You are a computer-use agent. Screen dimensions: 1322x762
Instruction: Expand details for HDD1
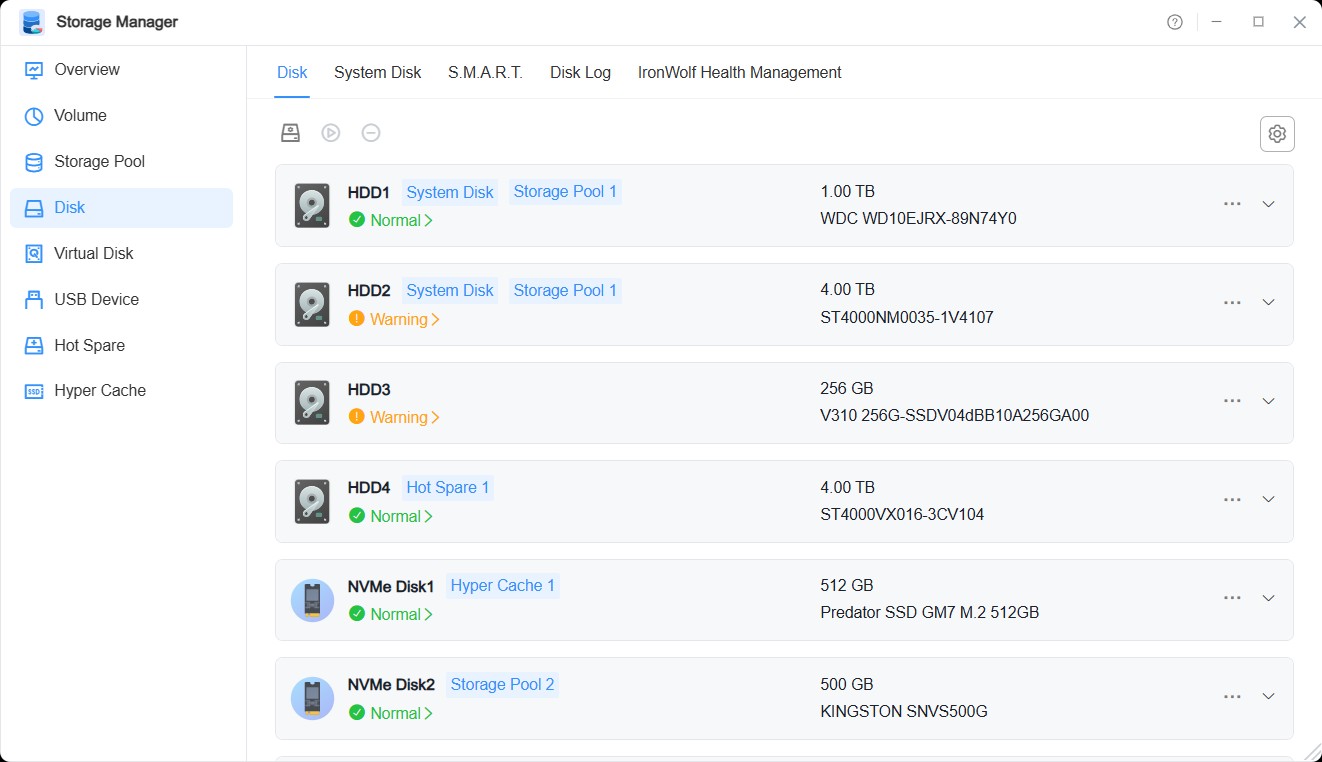(1268, 205)
